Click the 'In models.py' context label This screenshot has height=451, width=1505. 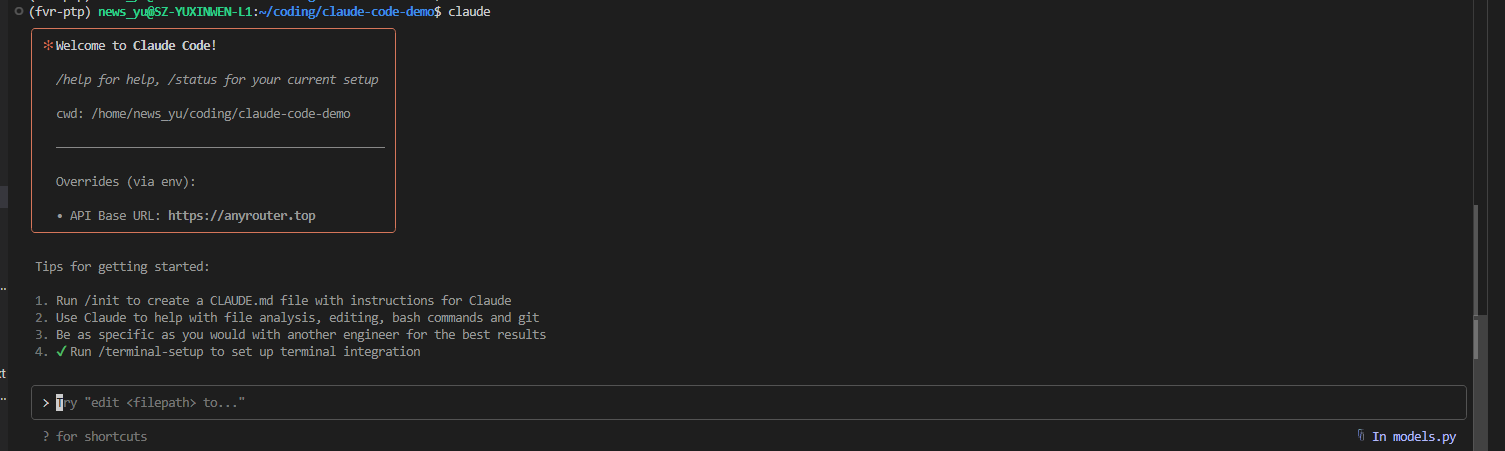1413,436
